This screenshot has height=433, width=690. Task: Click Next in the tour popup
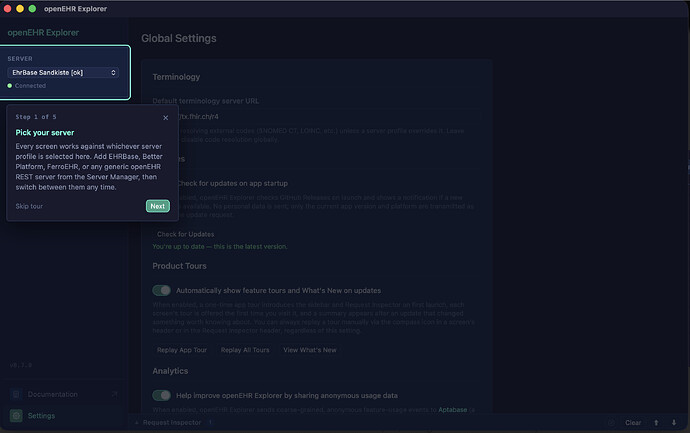click(x=158, y=206)
